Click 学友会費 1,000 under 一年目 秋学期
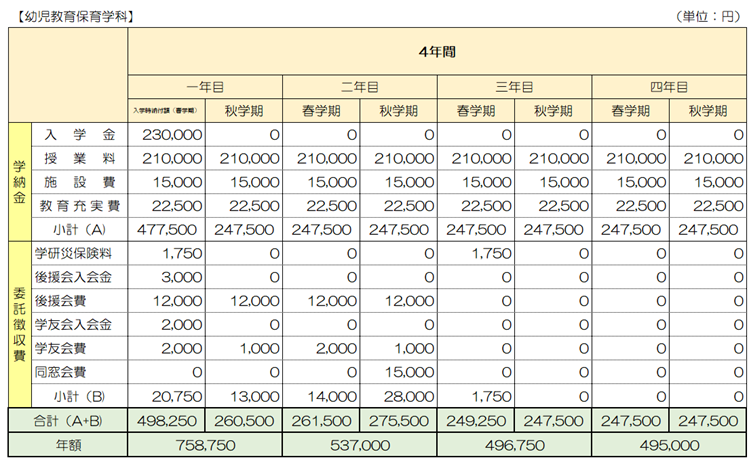The height and width of the screenshot is (460, 749). 259,348
